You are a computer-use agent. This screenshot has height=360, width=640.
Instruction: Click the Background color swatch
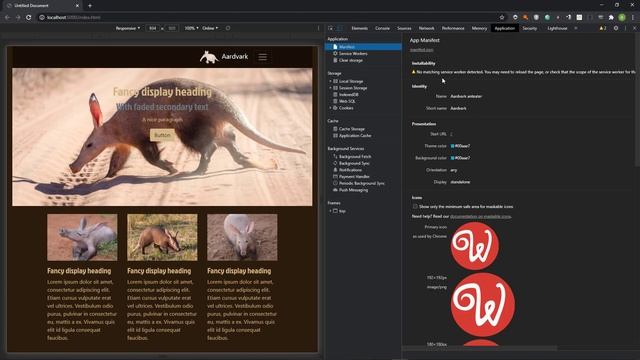(452, 158)
